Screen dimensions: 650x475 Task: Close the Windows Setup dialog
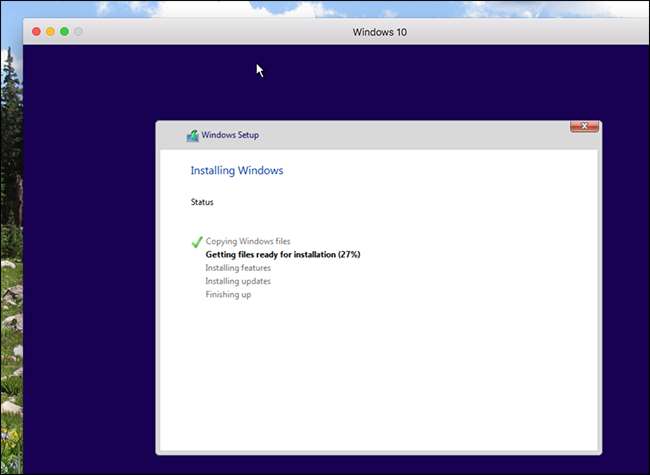tap(584, 126)
